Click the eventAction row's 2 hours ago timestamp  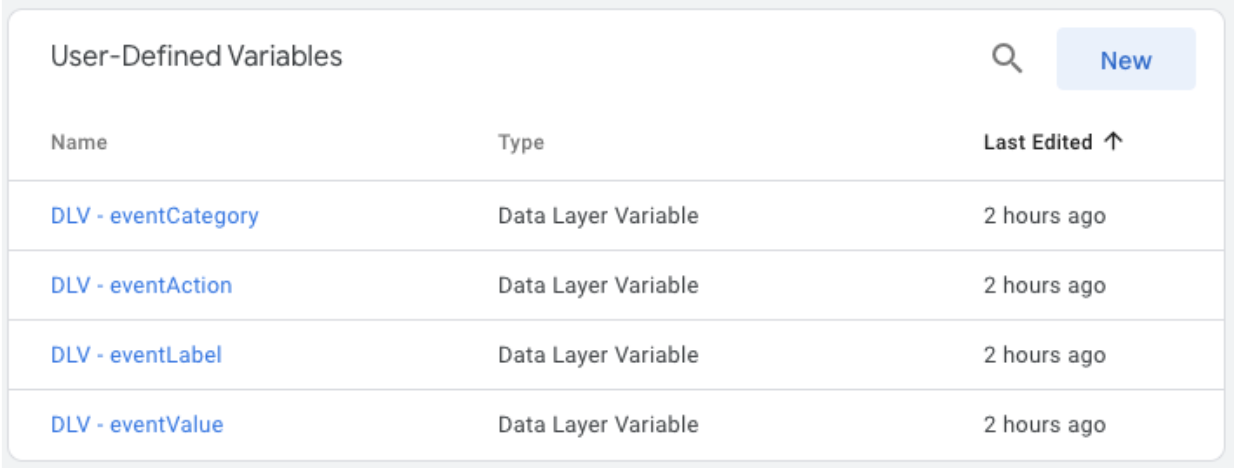pyautogui.click(x=1044, y=285)
